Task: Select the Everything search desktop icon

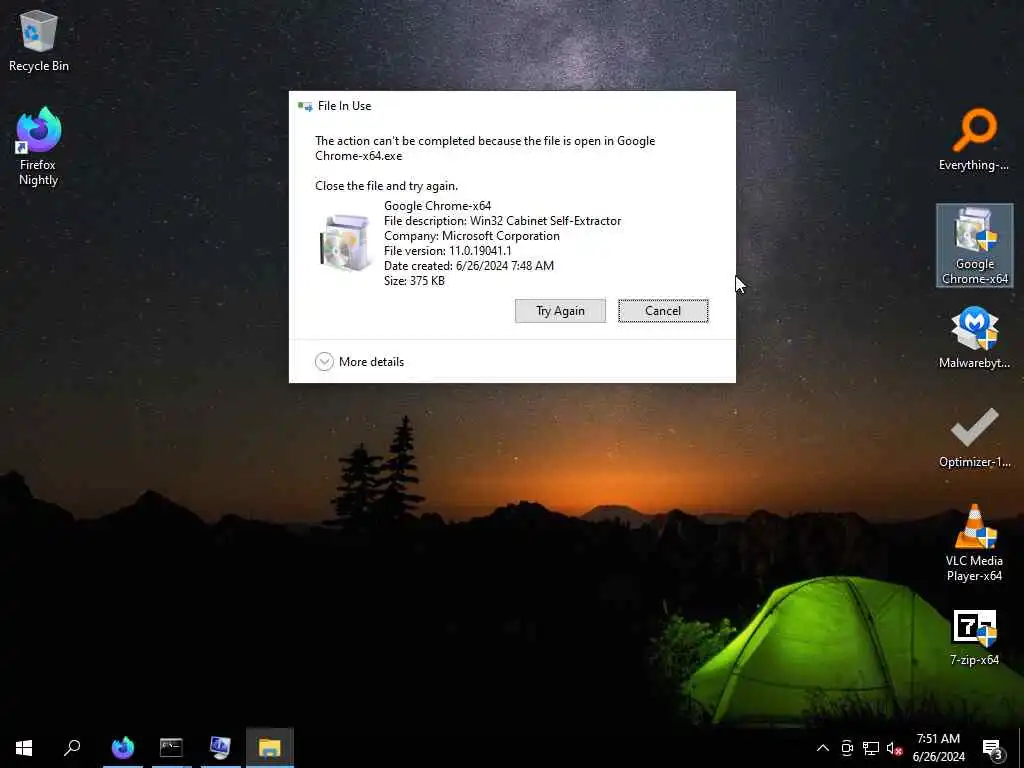Action: pyautogui.click(x=974, y=140)
